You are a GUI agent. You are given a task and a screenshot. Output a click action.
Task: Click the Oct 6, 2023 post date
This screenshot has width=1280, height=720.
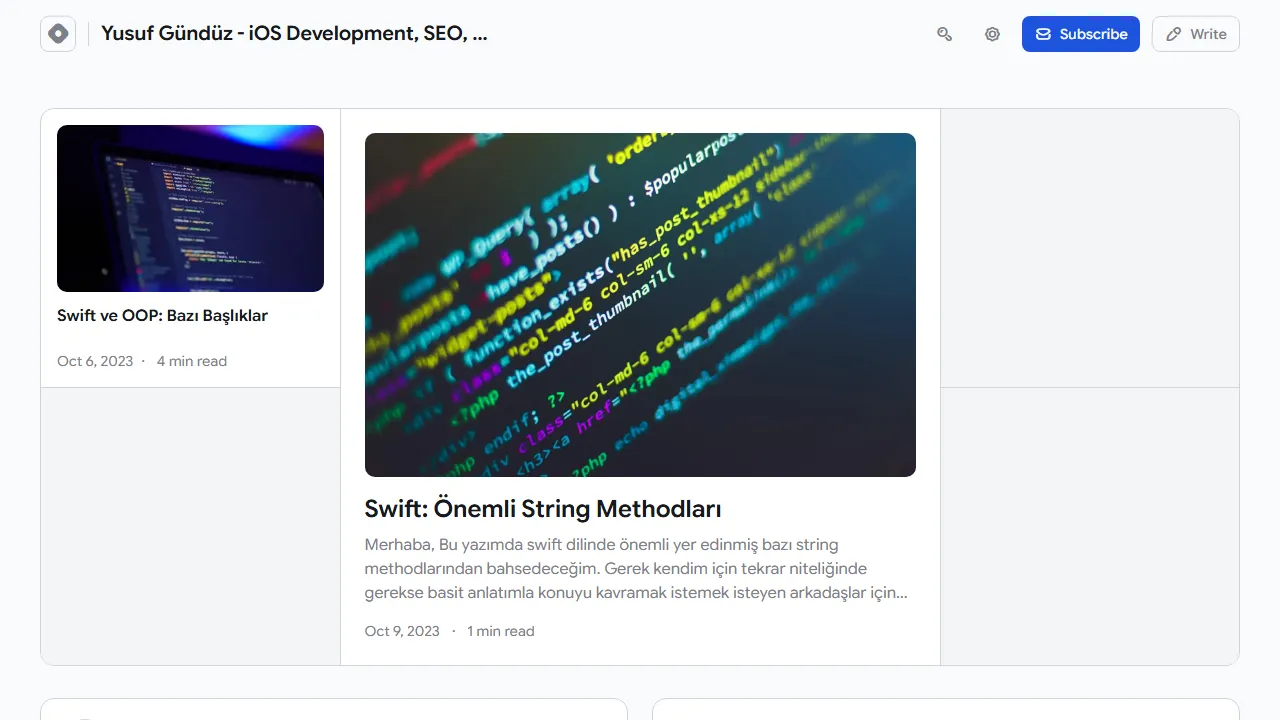coord(95,361)
